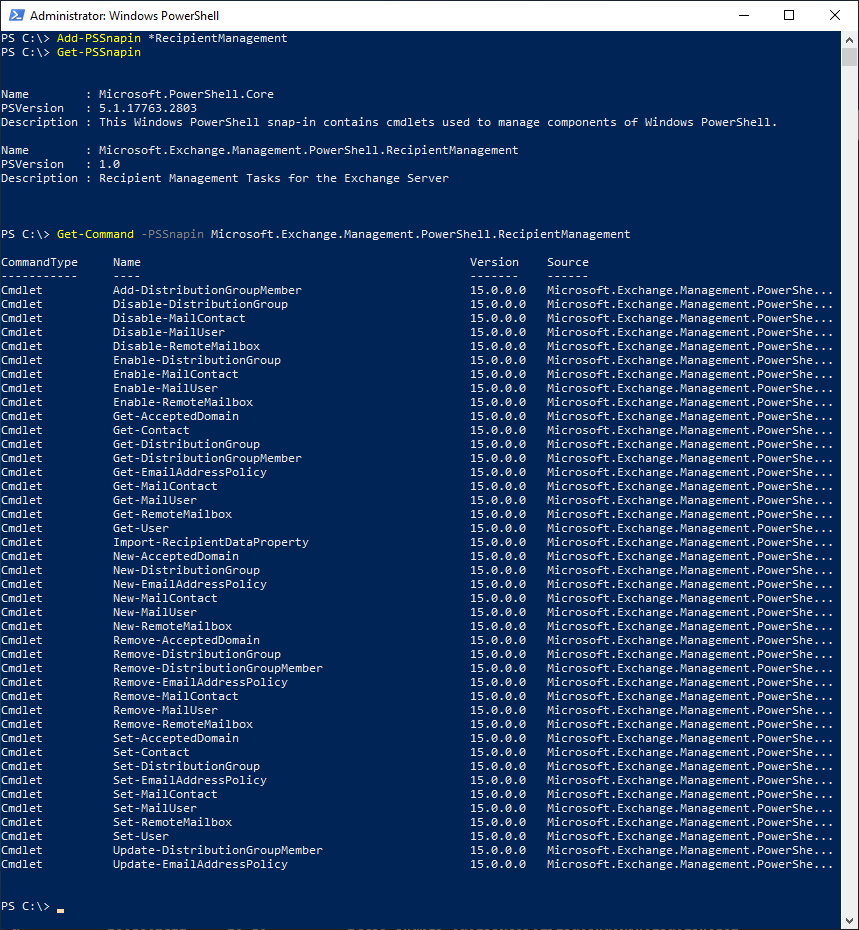The image size is (859, 930).
Task: Click the New-MailContact entry
Action: coord(165,598)
